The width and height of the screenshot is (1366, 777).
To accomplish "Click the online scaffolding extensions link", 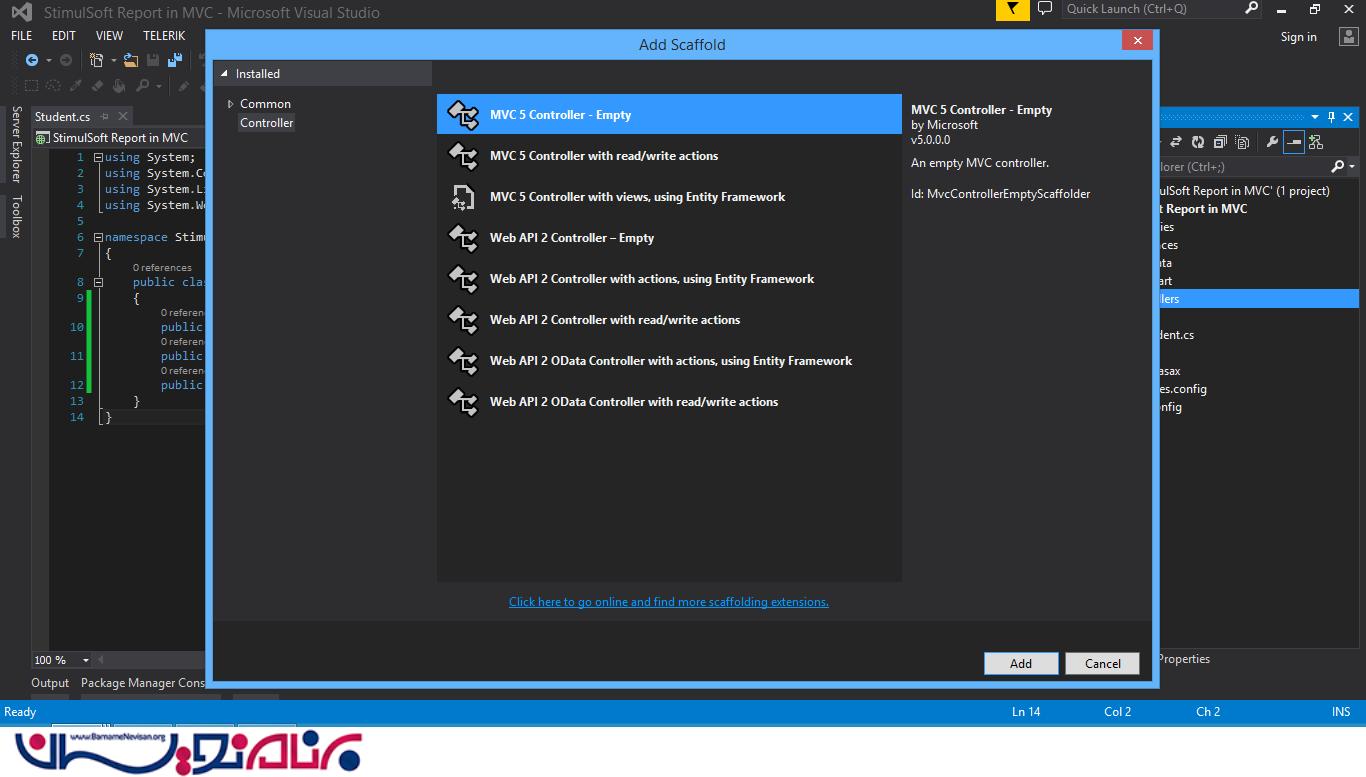I will 668,602.
